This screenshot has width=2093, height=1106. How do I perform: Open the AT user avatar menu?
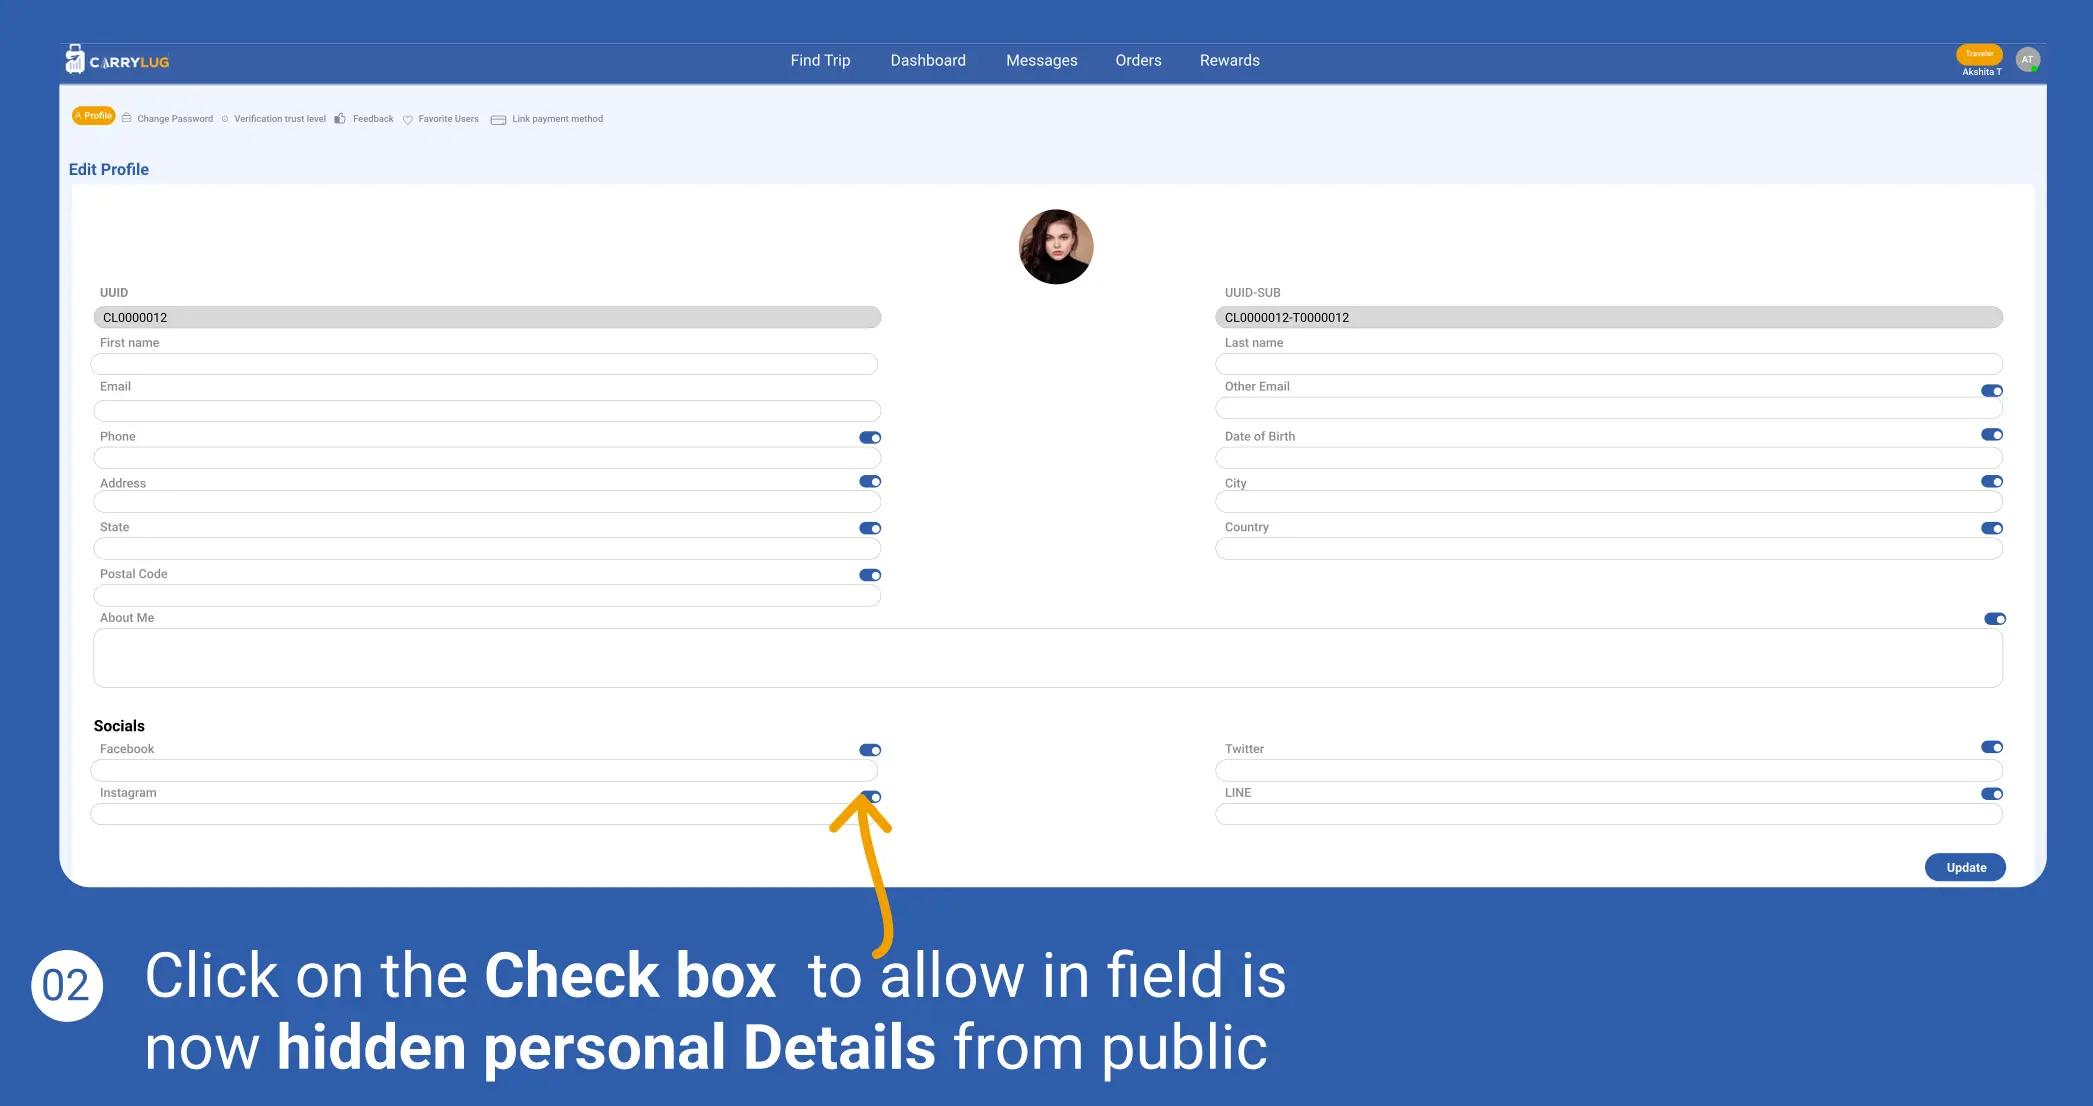(2027, 59)
